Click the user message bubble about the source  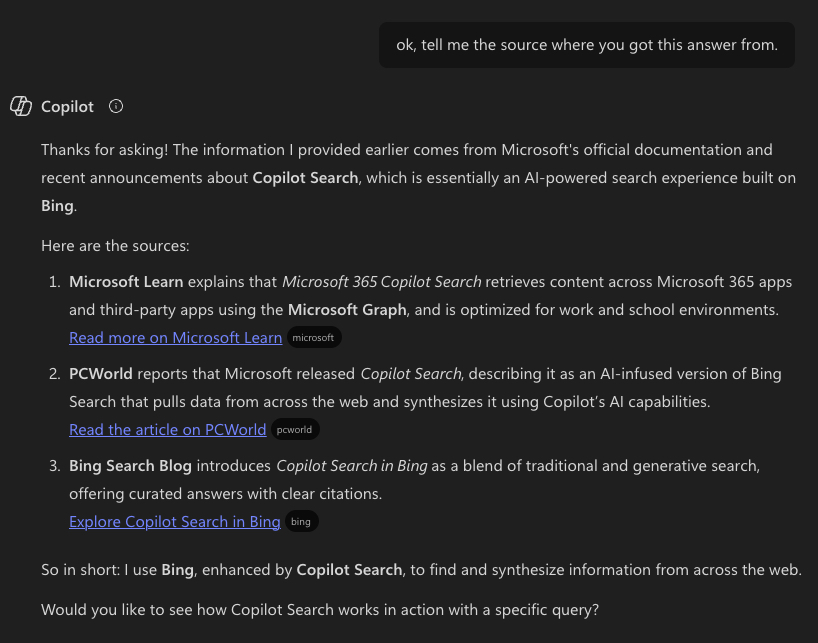coord(586,45)
